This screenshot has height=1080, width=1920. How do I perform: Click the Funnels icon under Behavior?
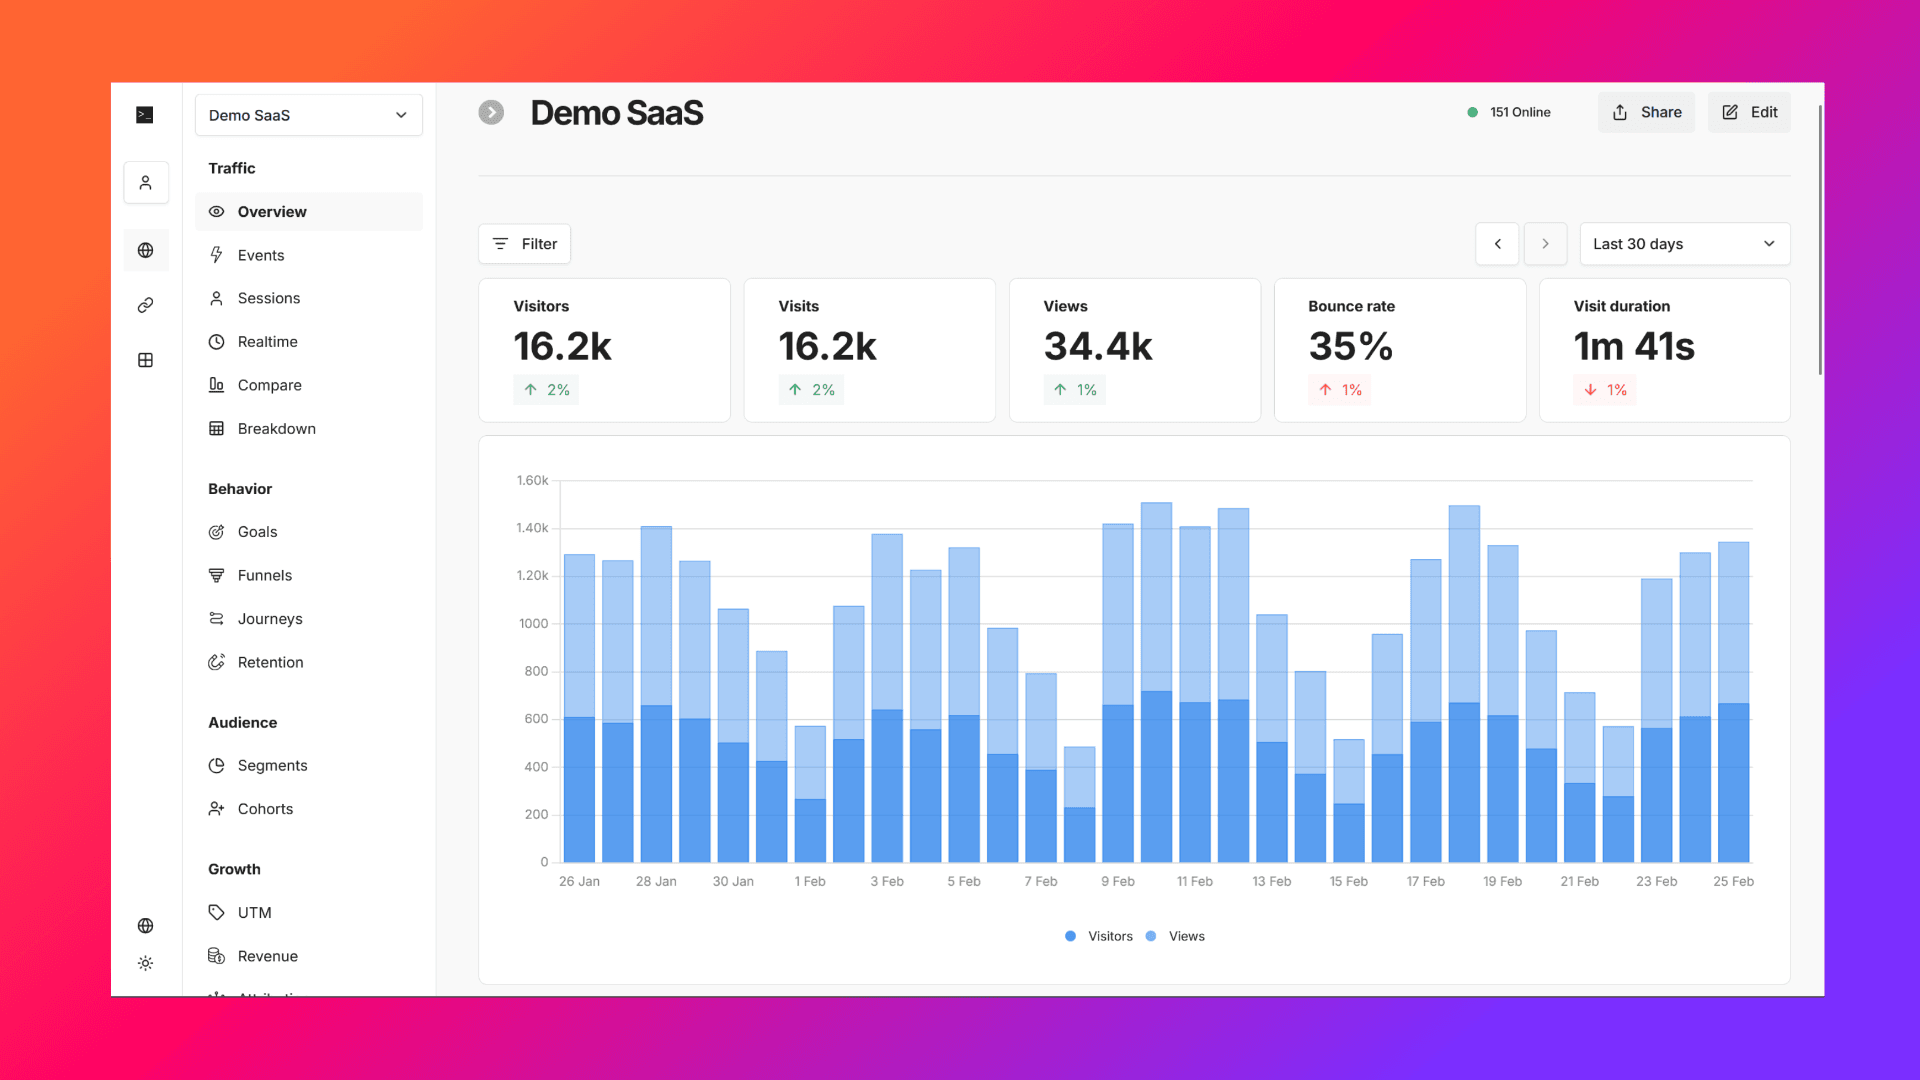click(x=216, y=575)
